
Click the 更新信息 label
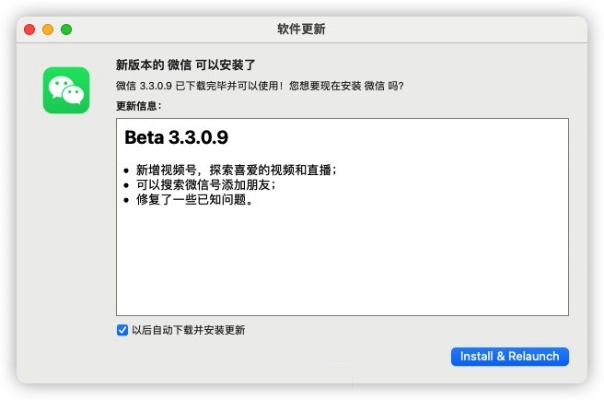[139, 105]
